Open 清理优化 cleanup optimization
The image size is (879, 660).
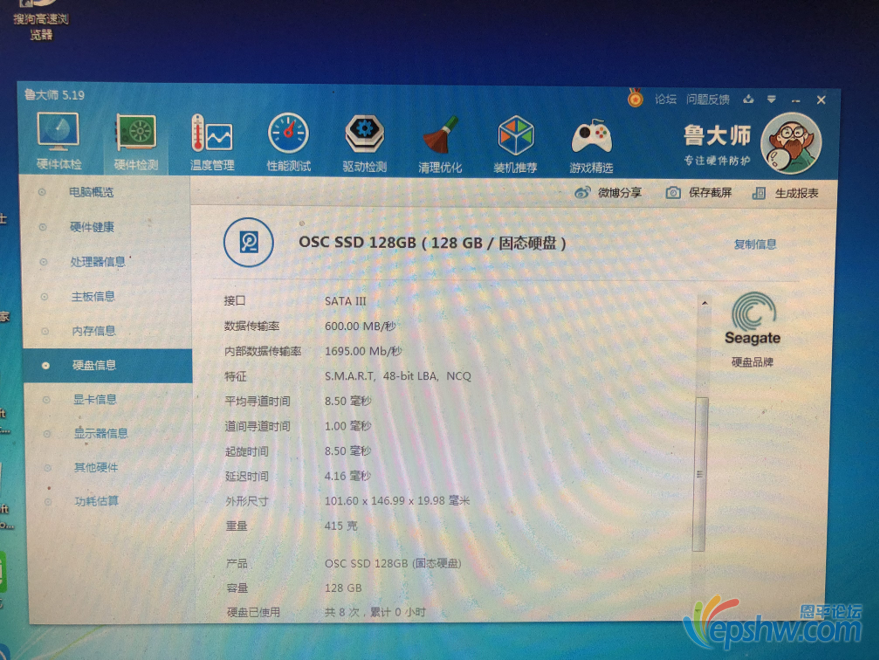440,144
